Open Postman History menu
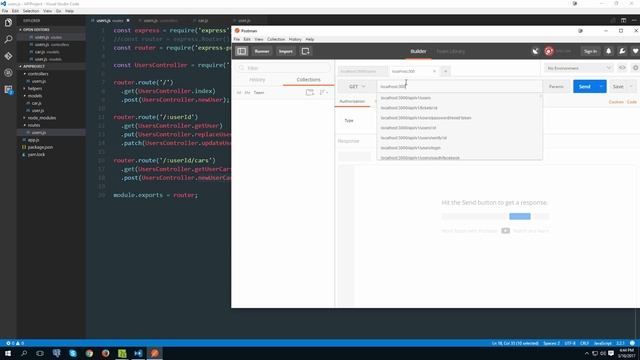 (295, 40)
